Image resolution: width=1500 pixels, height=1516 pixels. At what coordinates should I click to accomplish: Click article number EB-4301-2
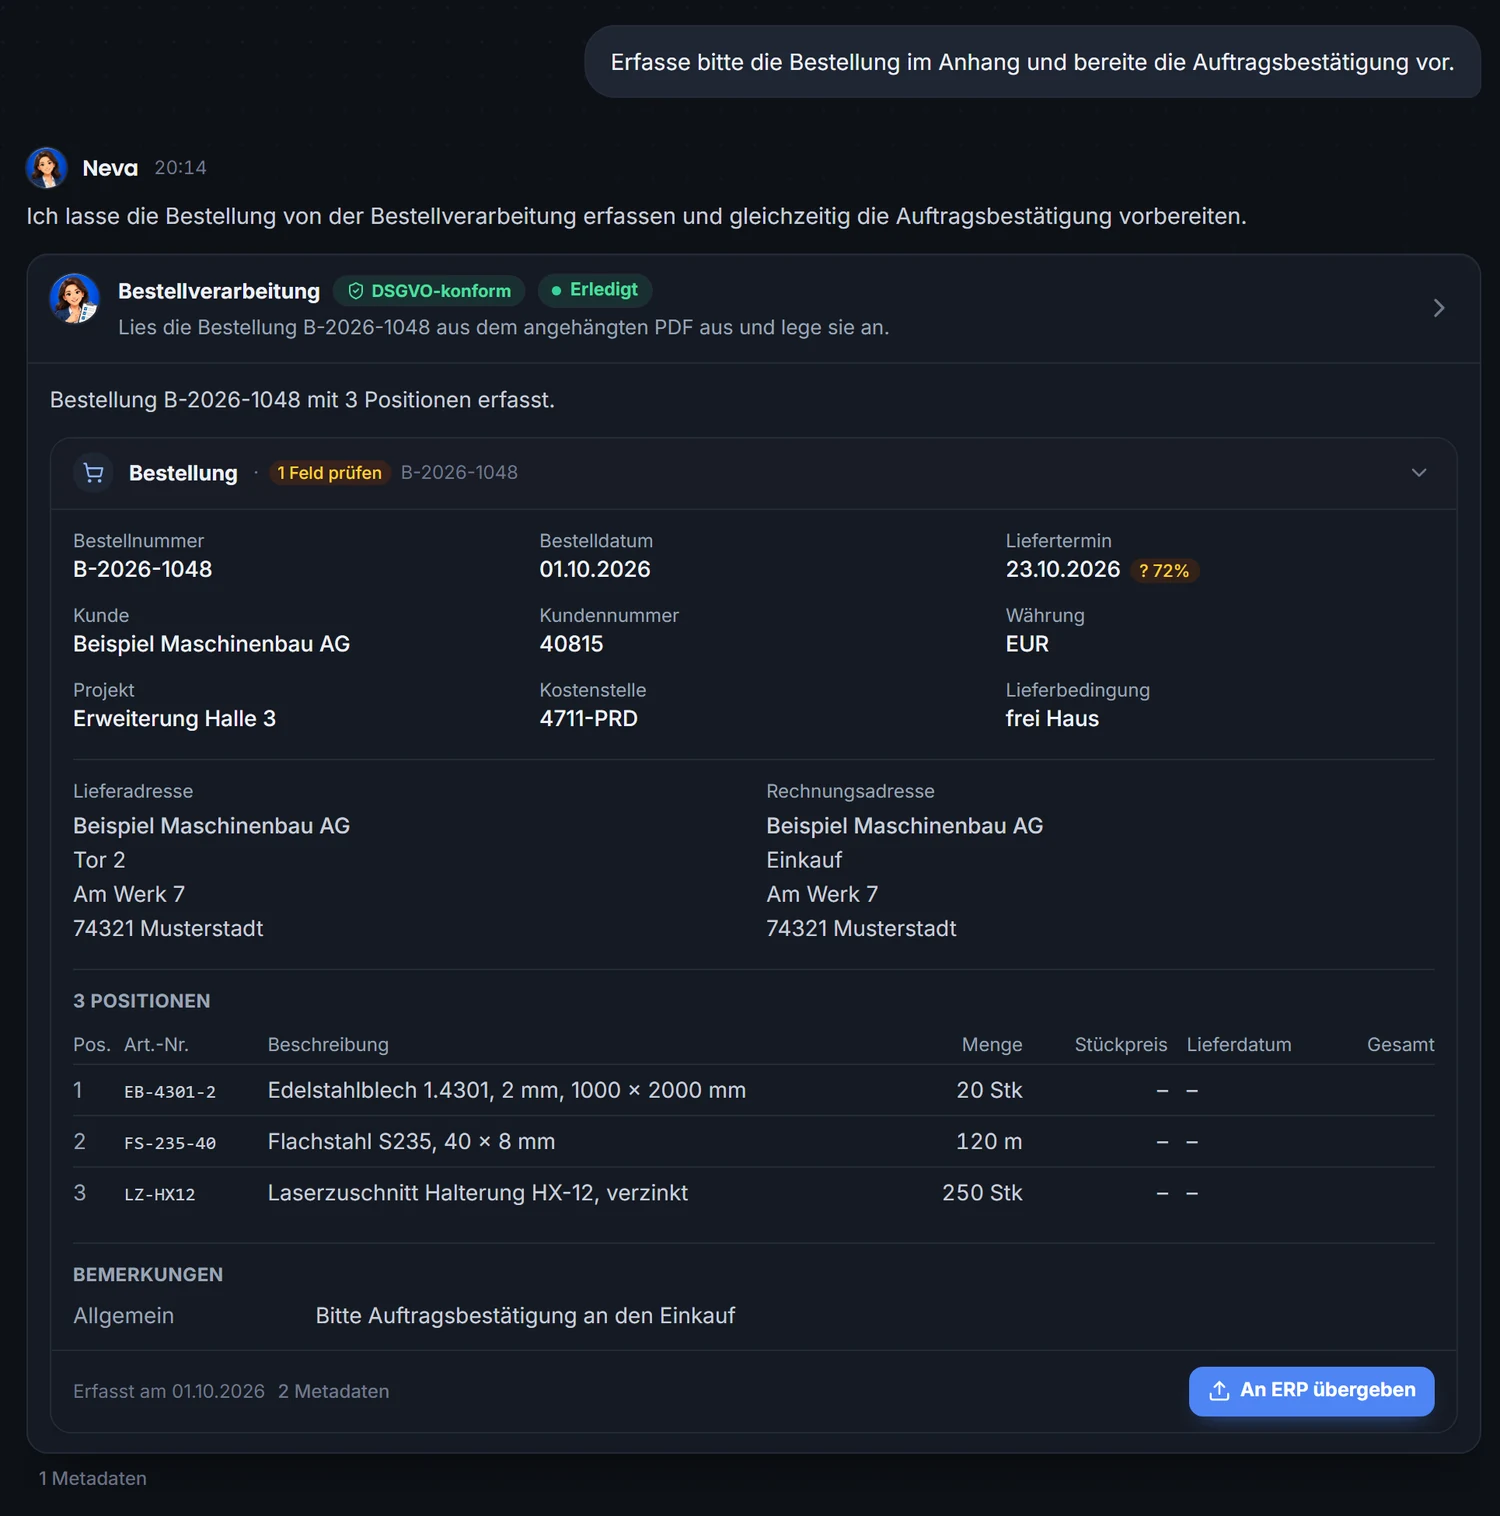tap(170, 1092)
